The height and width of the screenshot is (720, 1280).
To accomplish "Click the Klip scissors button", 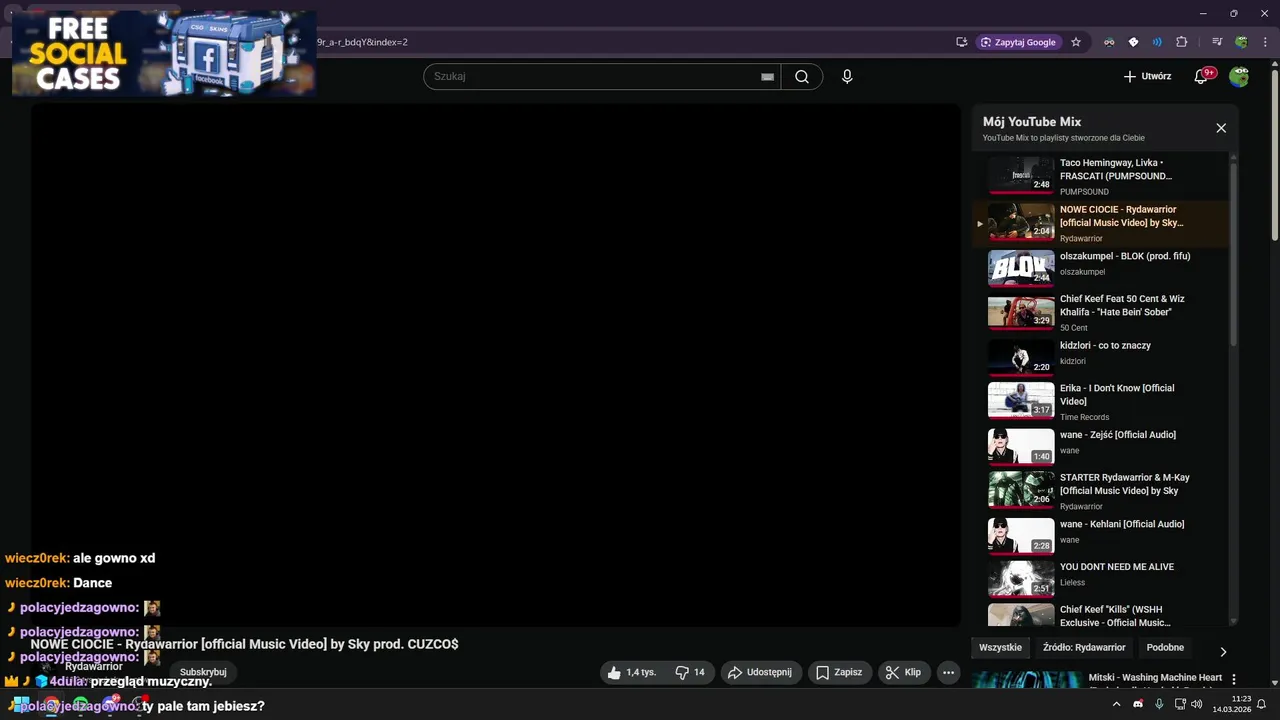I will pos(904,673).
